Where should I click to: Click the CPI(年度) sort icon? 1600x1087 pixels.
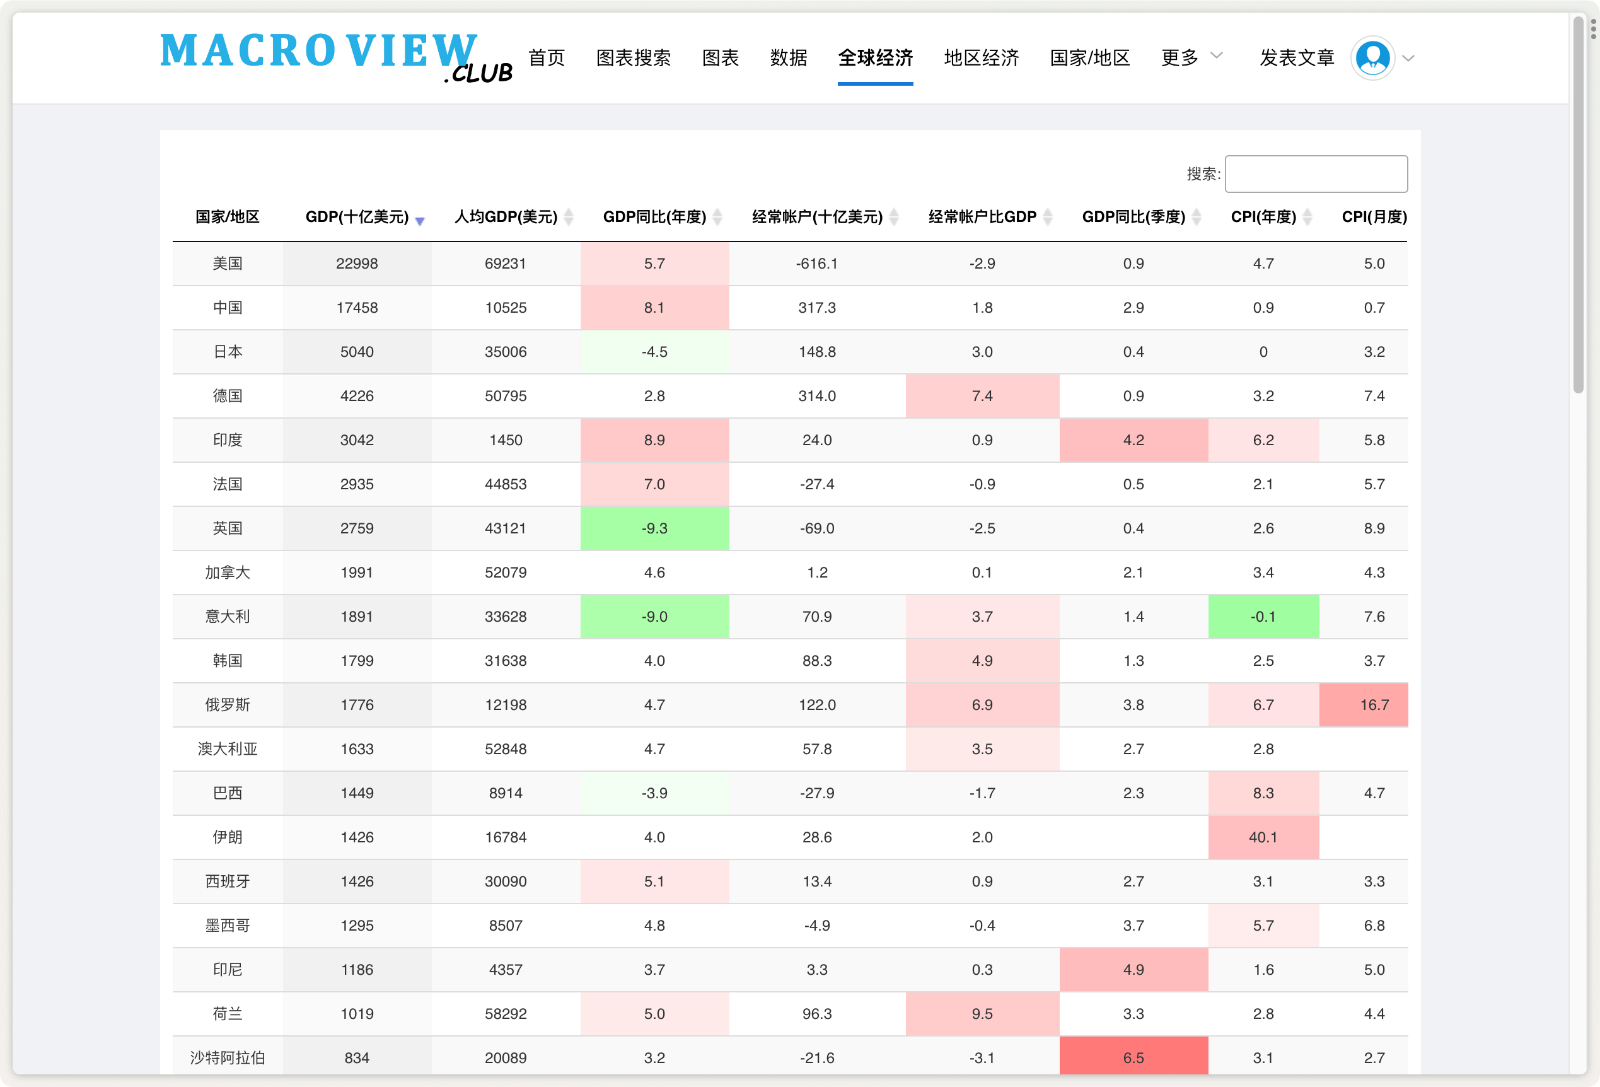[1308, 216]
